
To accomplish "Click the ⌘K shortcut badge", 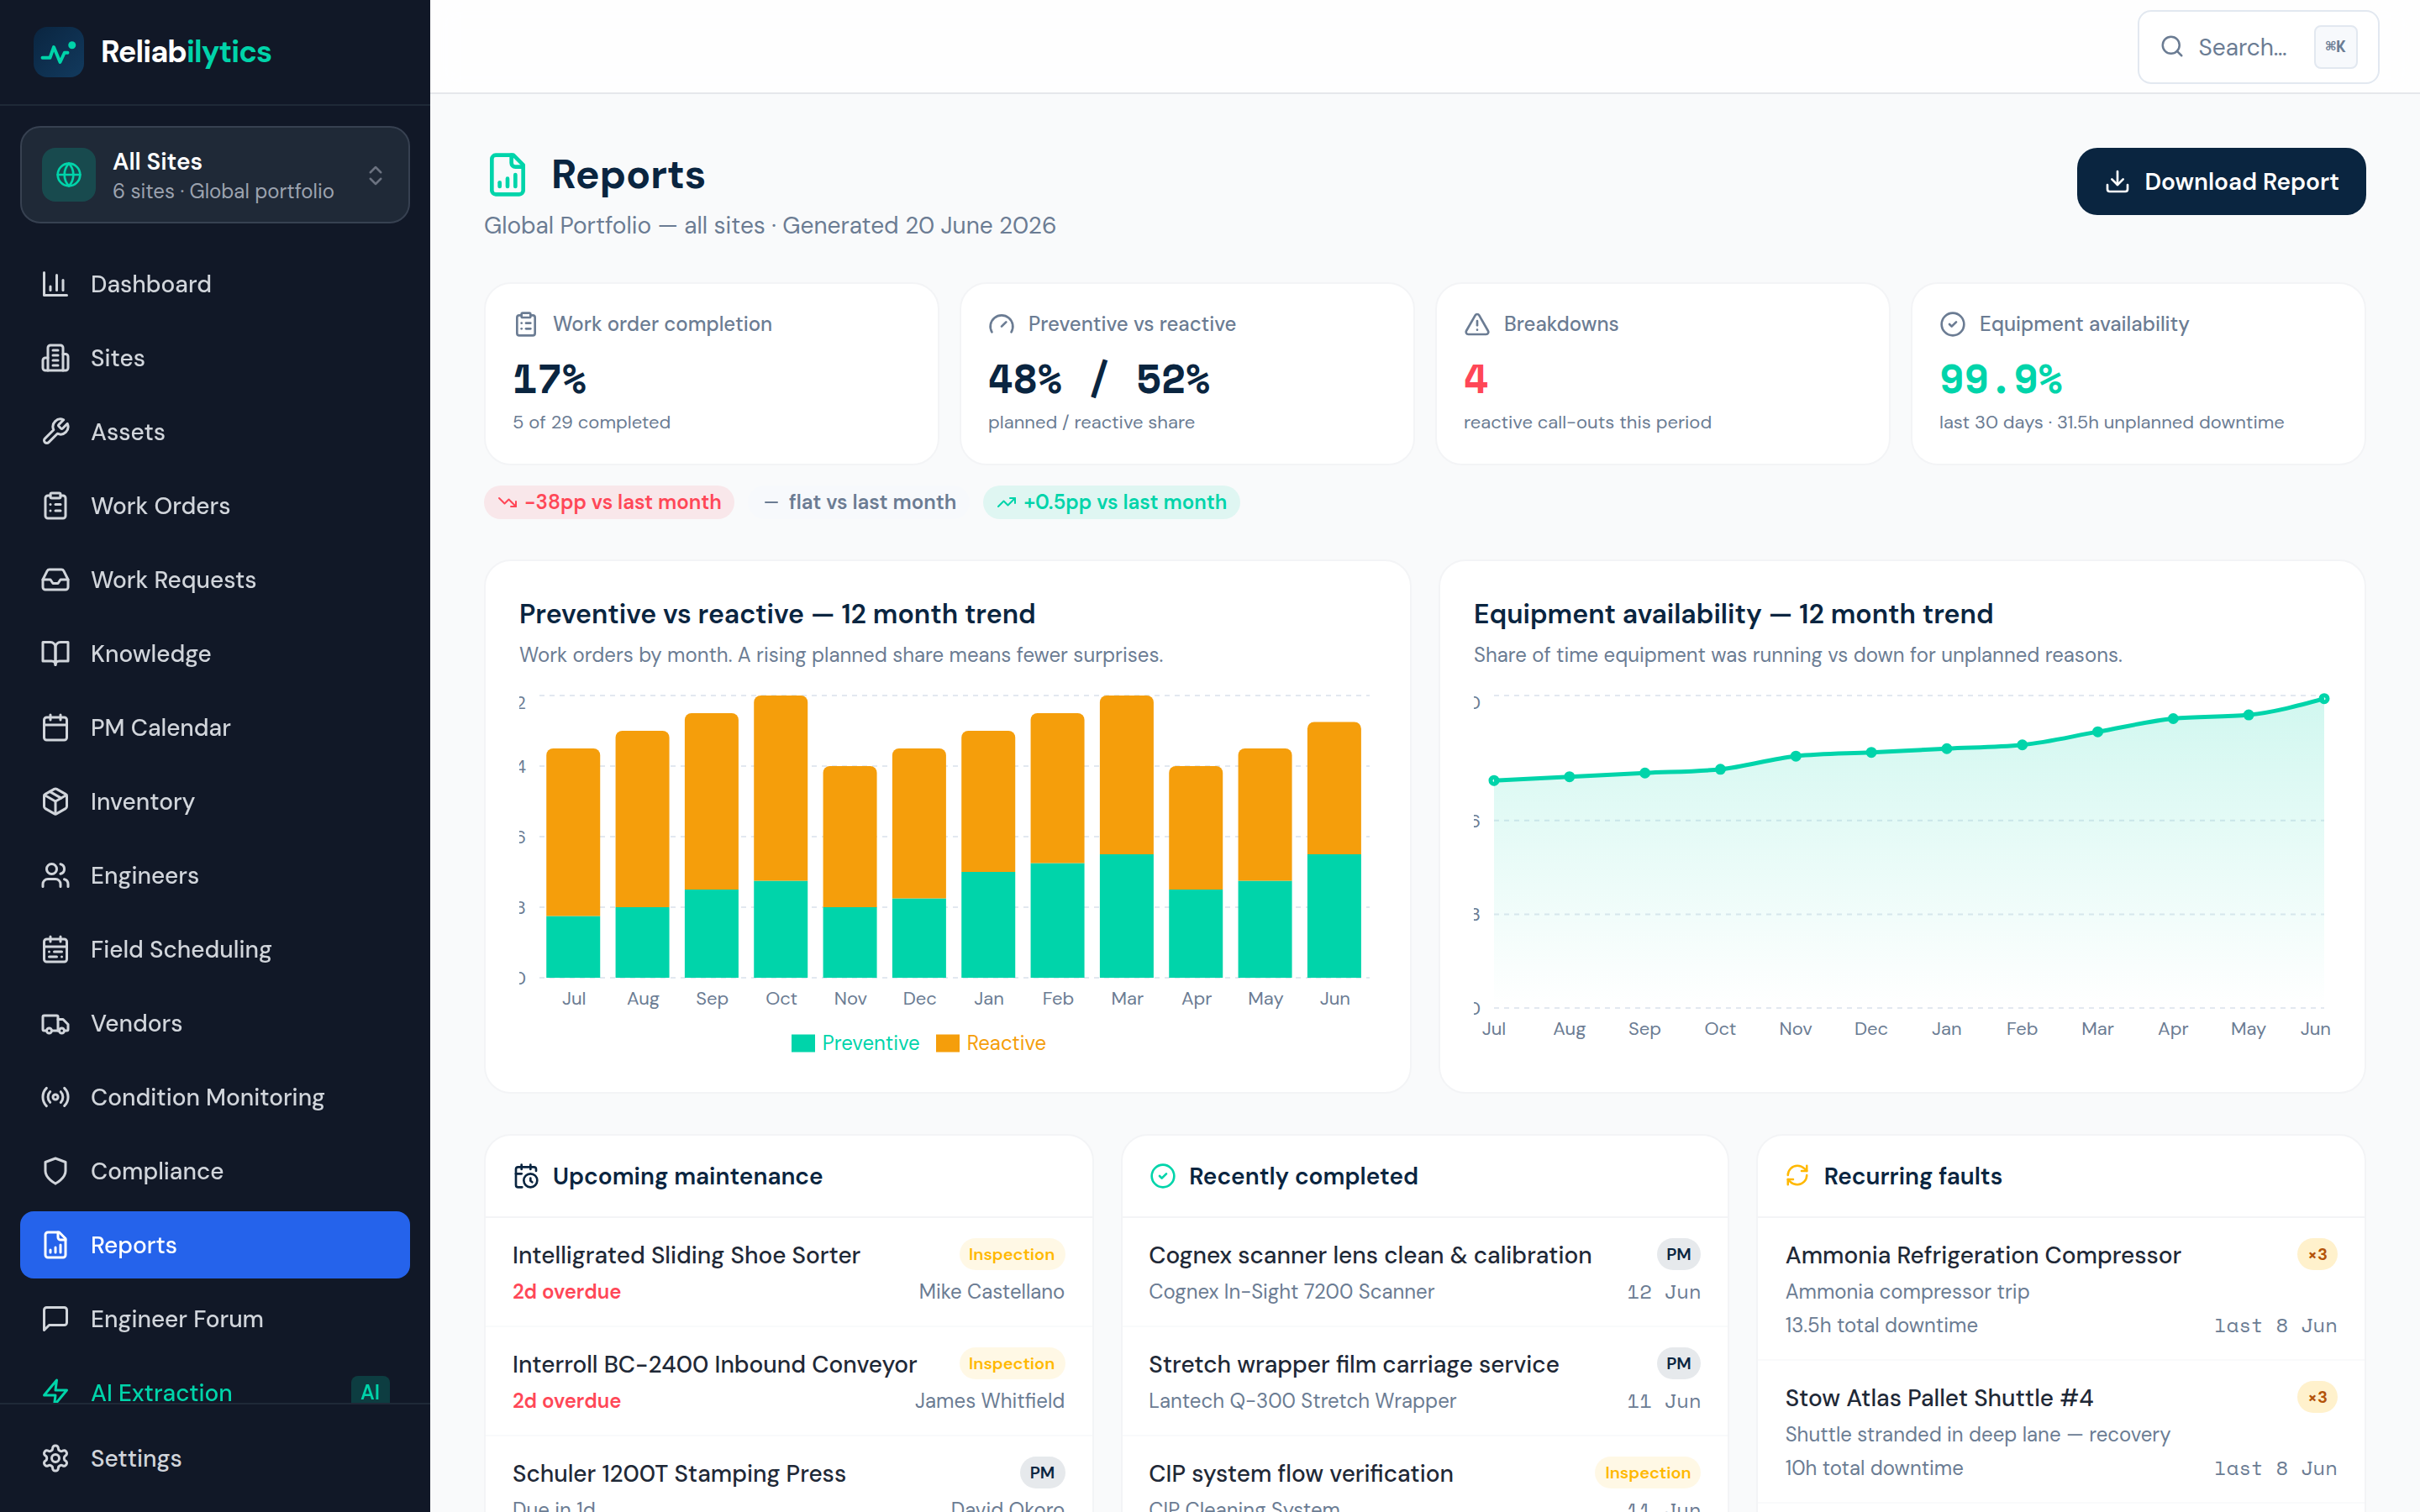I will tap(2335, 47).
